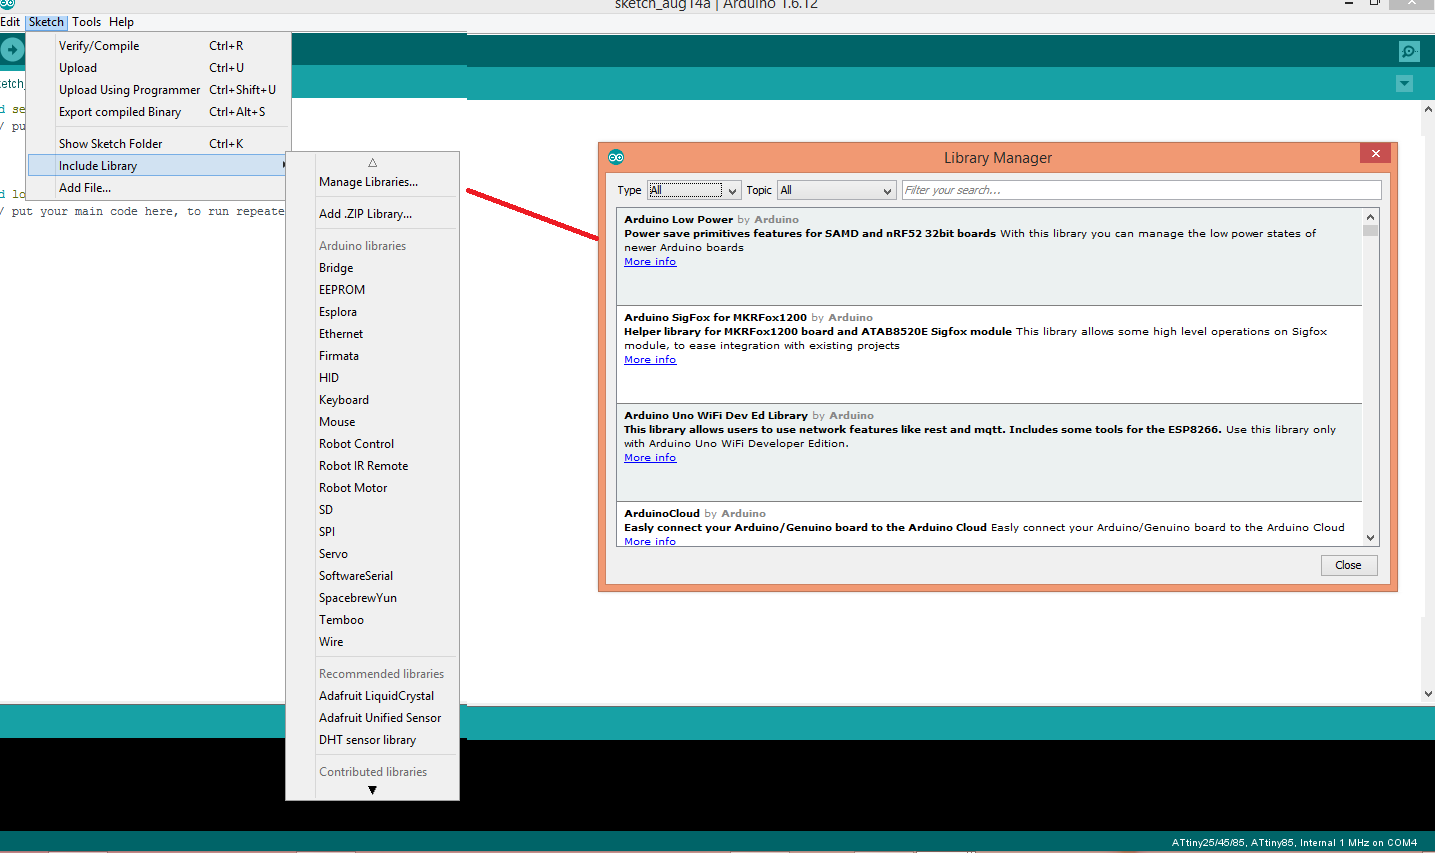Include the SoftwareSerial library
This screenshot has width=1435, height=853.
click(372, 576)
